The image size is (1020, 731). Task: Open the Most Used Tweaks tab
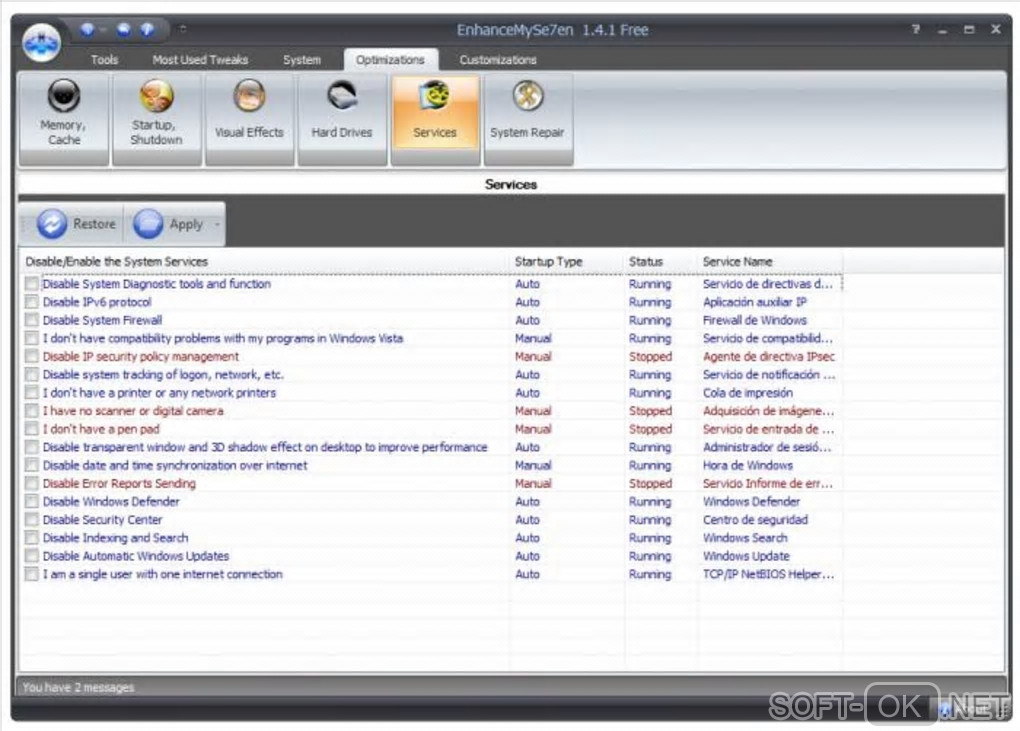(x=200, y=60)
